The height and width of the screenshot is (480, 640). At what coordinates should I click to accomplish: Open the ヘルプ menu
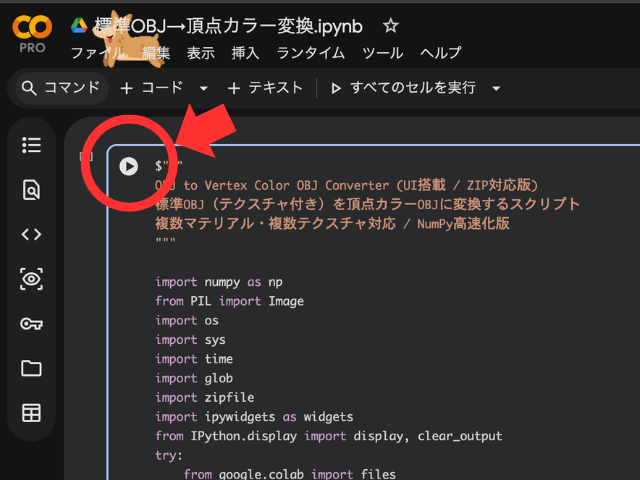(x=441, y=53)
